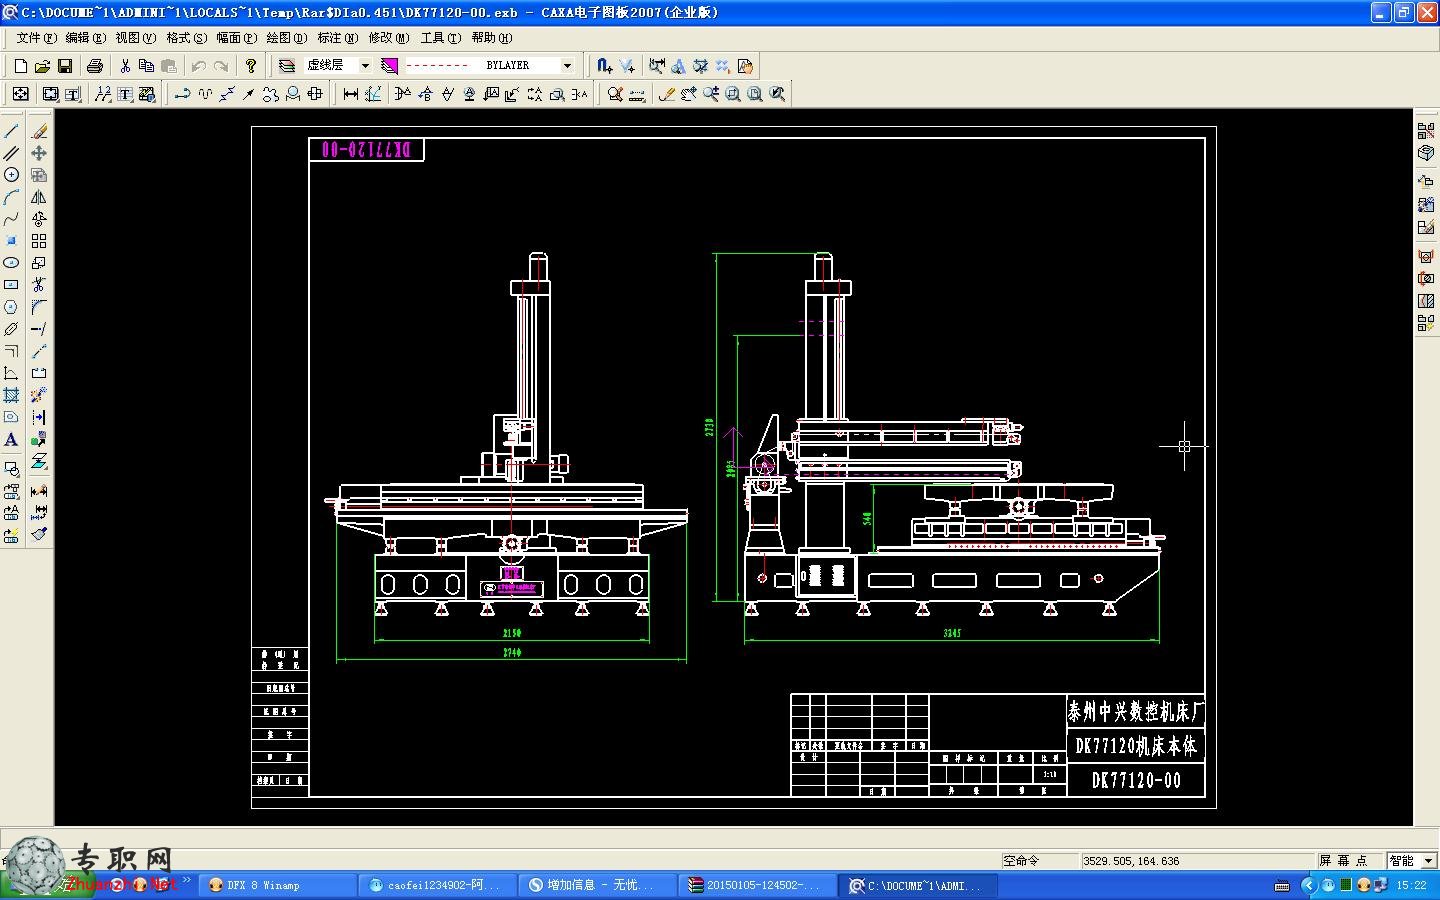Click the magenta layer color swatch
Image resolution: width=1440 pixels, height=900 pixels.
click(390, 66)
